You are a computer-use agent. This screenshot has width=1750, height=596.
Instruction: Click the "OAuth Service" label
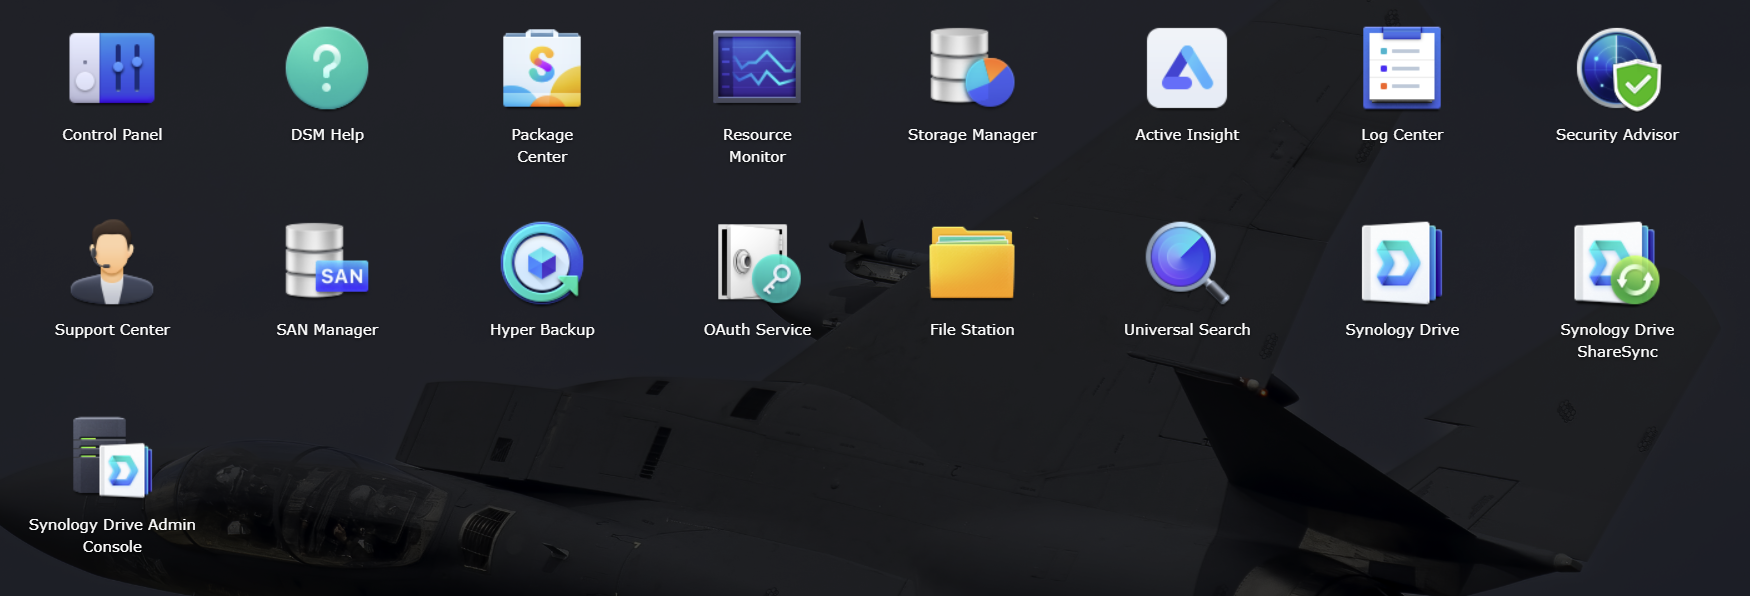coord(757,329)
